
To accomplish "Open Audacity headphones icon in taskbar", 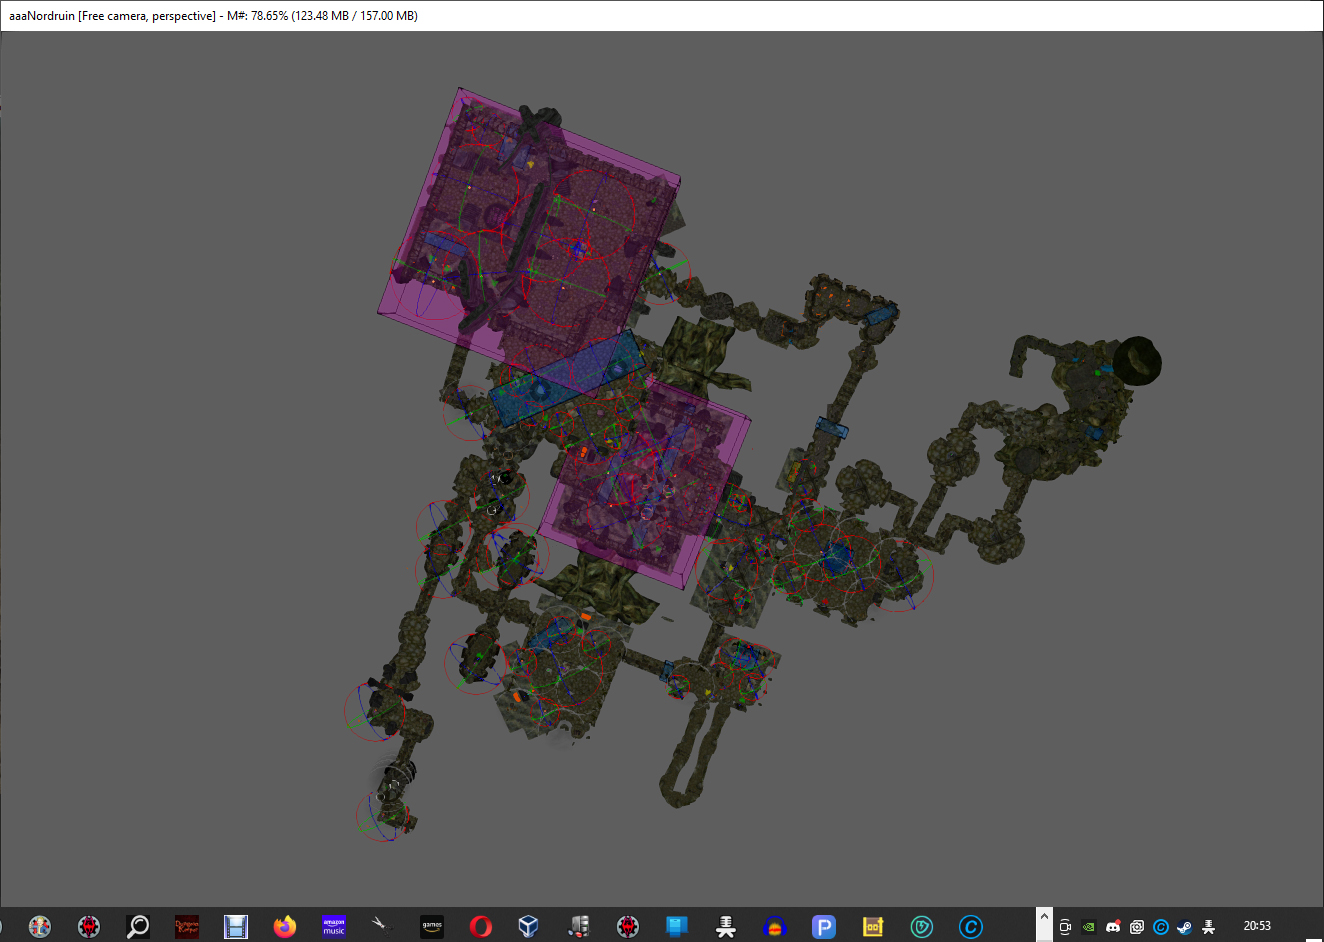I will tap(775, 927).
